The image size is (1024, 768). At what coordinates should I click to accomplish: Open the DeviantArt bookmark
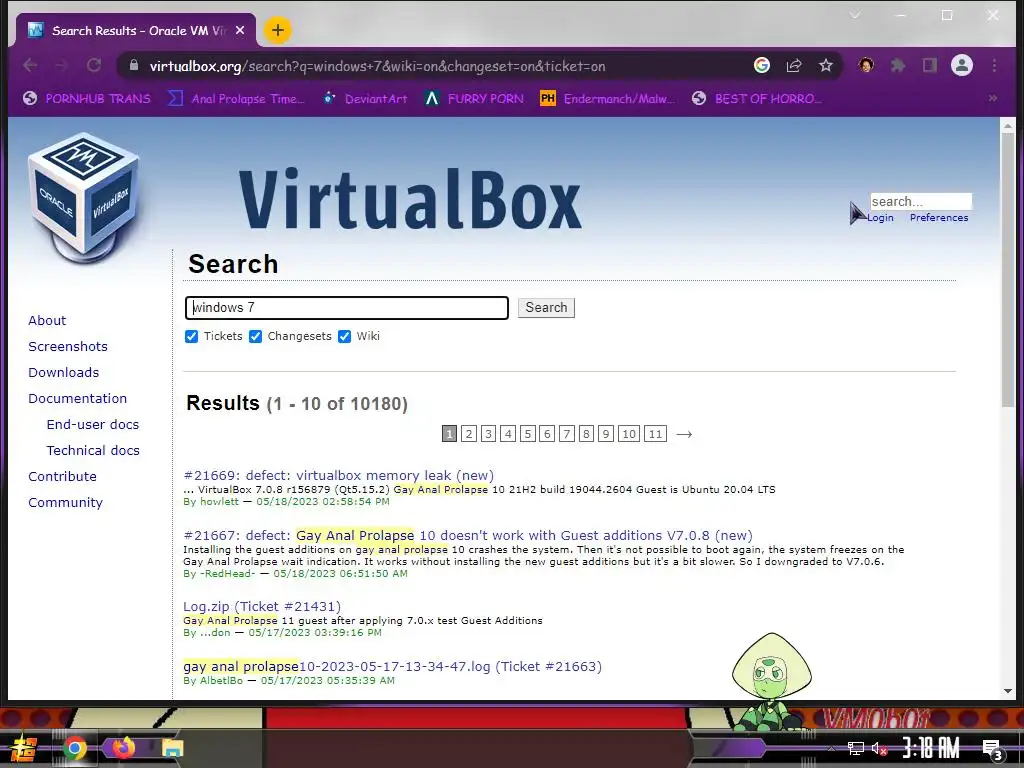(365, 99)
